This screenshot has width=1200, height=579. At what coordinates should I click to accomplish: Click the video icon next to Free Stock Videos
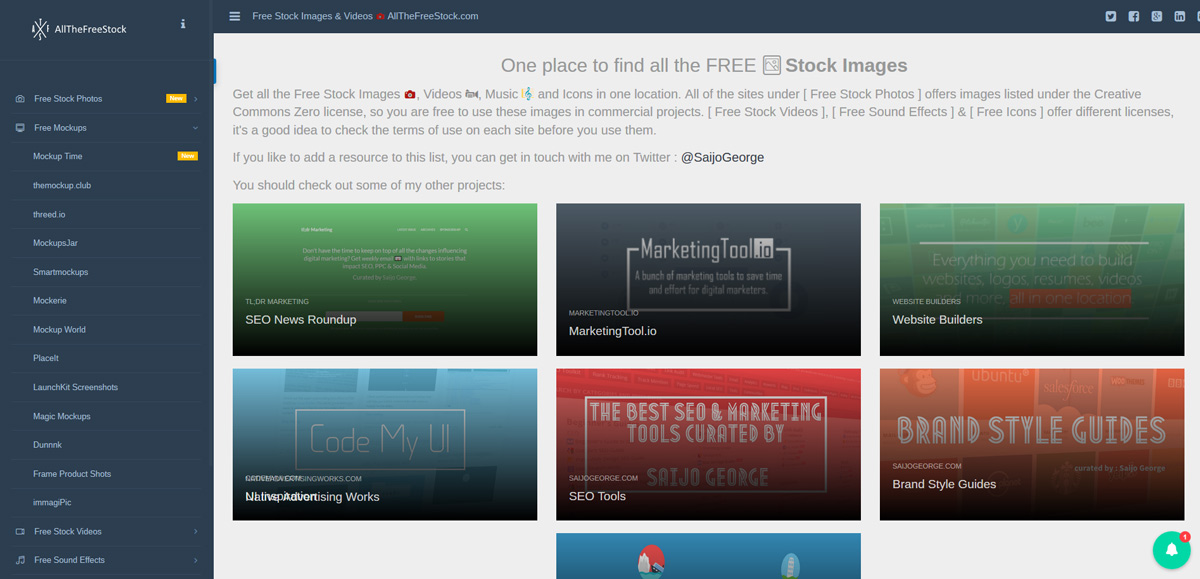point(20,531)
